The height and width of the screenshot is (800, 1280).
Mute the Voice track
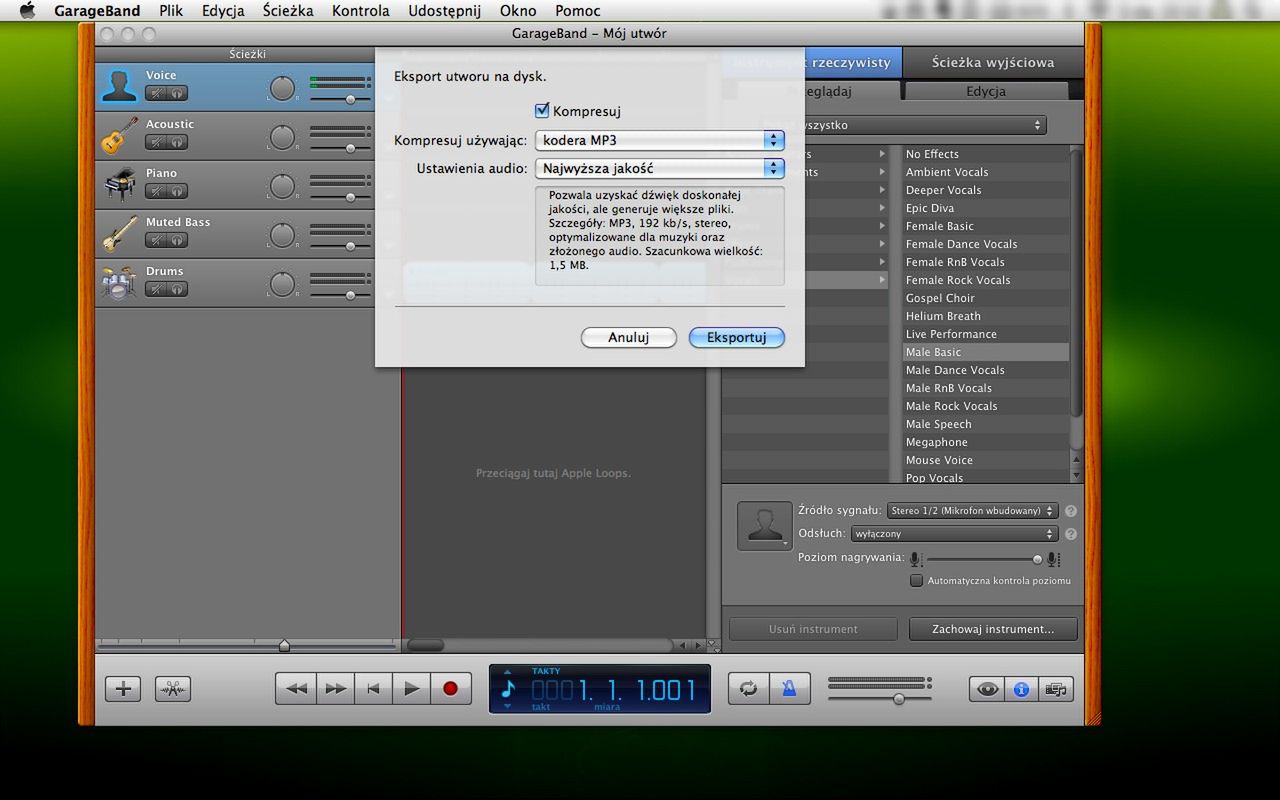[x=156, y=93]
